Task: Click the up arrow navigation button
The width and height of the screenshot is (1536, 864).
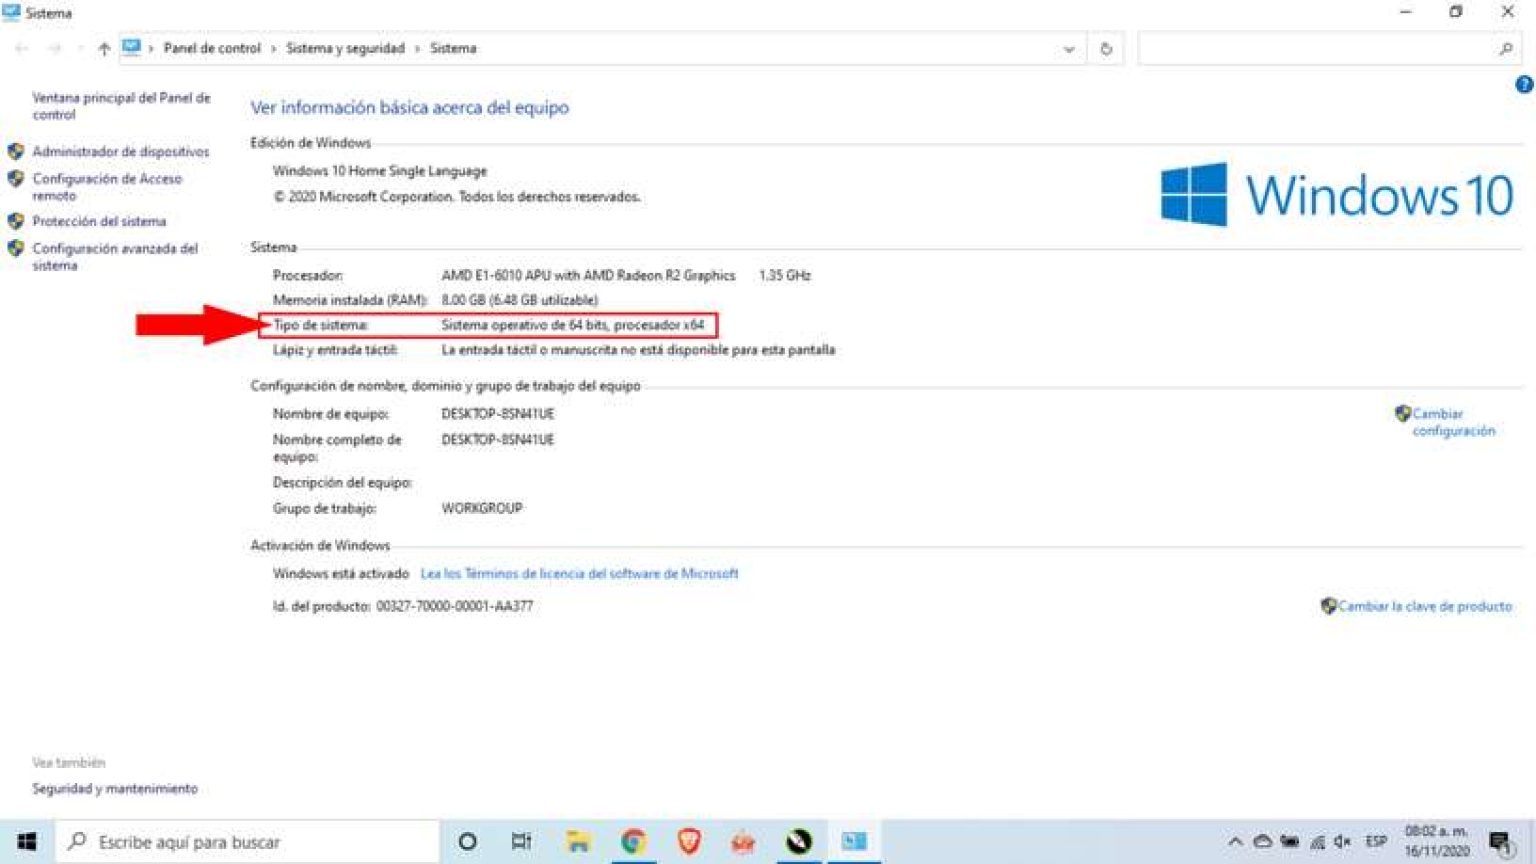Action: (104, 49)
